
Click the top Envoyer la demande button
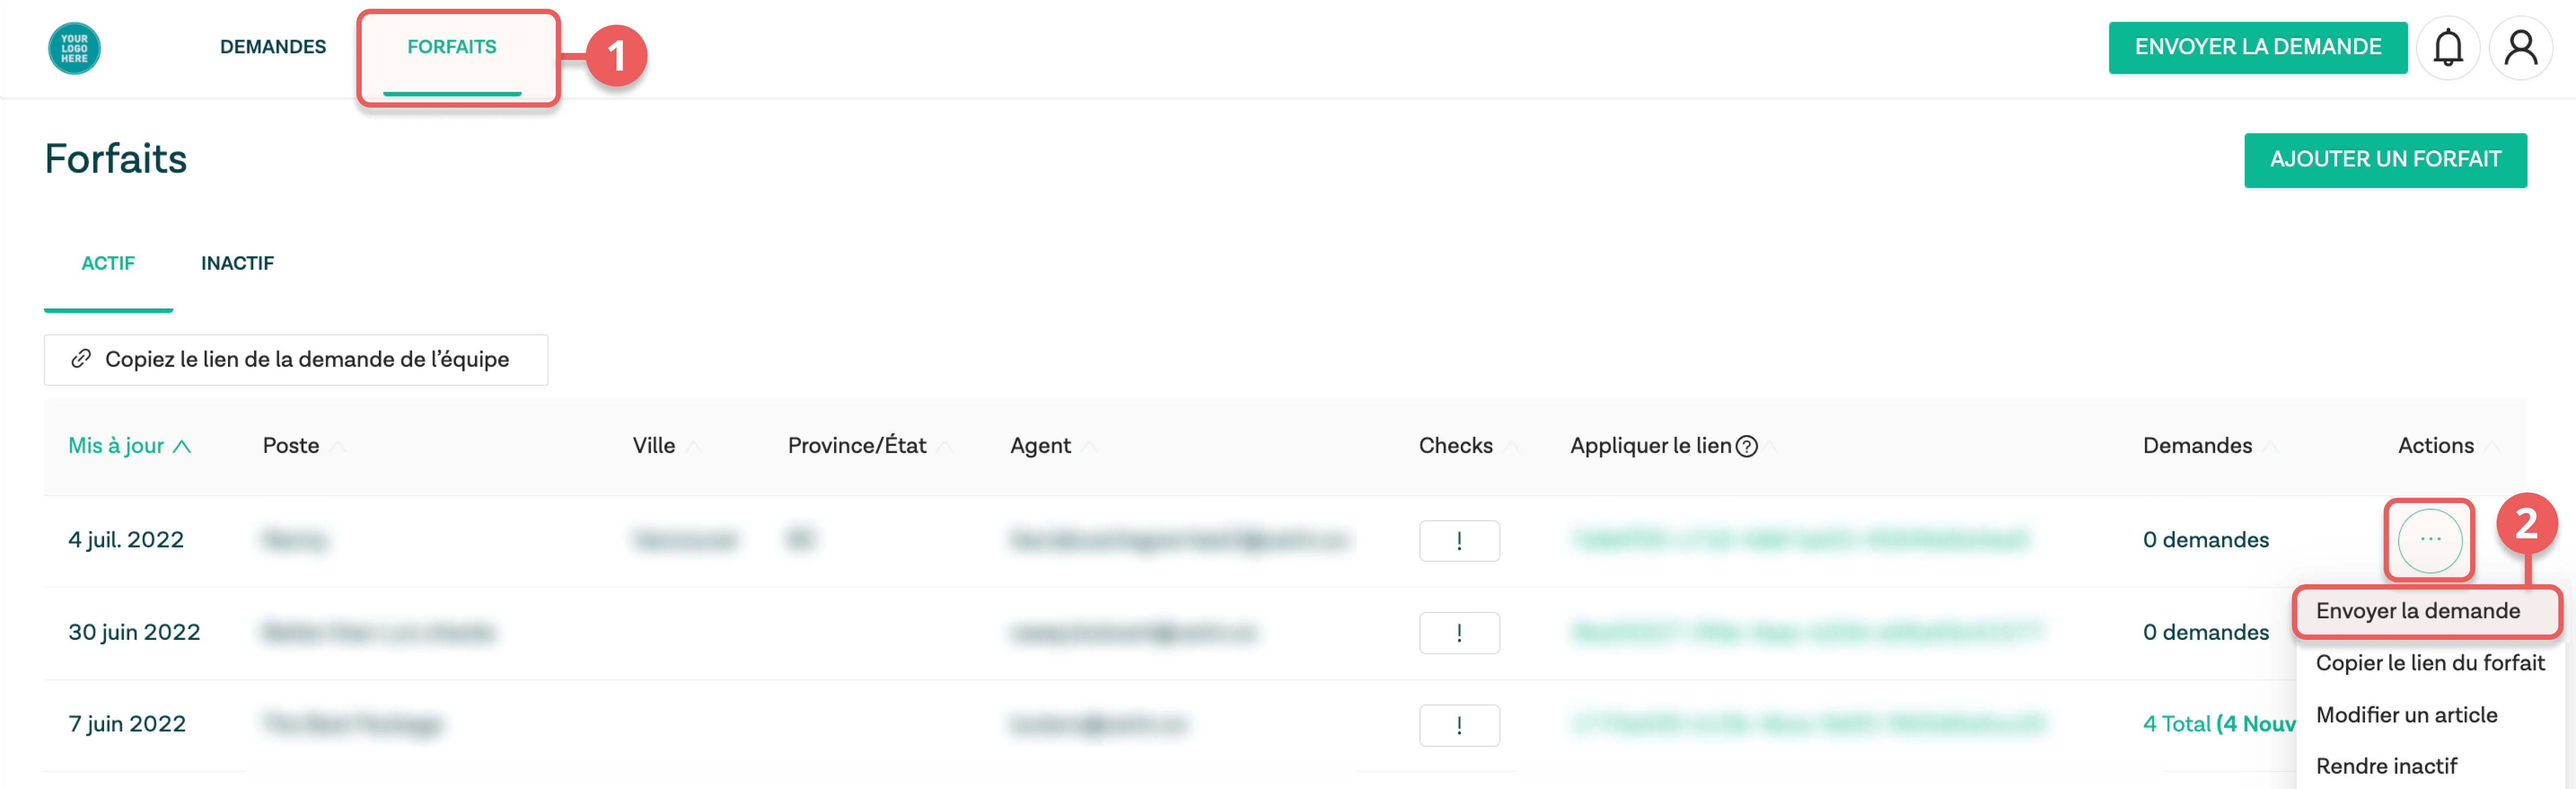point(2257,47)
